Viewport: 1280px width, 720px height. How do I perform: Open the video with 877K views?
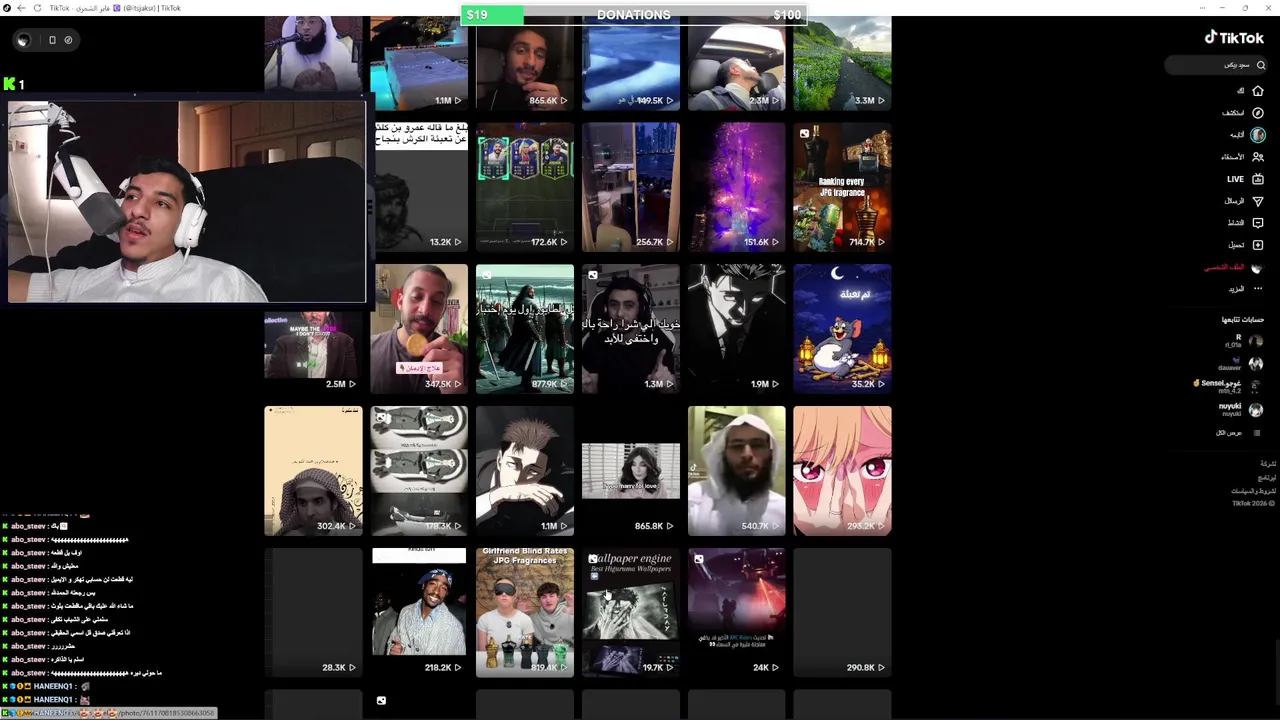(525, 328)
